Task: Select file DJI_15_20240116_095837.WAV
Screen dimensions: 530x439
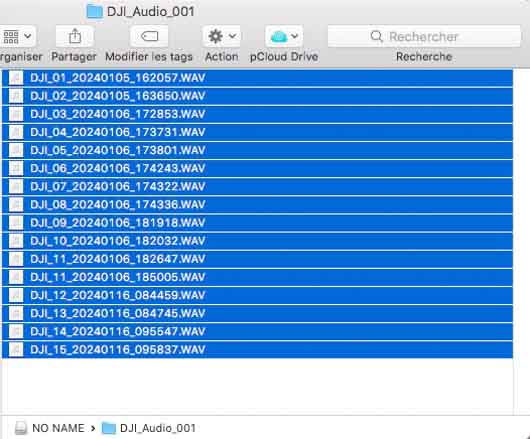Action: coord(257,350)
